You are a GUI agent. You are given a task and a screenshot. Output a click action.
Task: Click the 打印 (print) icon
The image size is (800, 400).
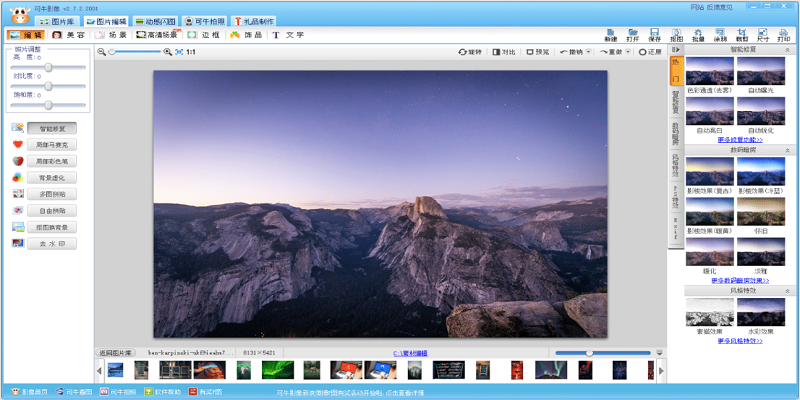pyautogui.click(x=785, y=34)
